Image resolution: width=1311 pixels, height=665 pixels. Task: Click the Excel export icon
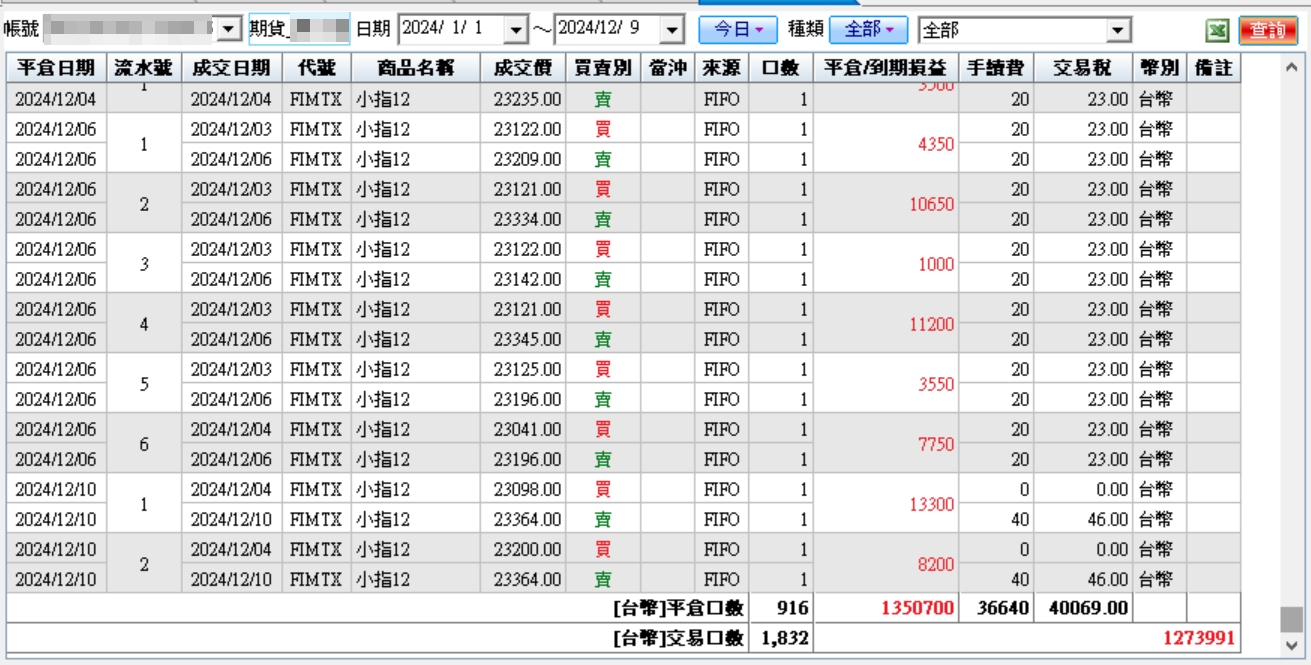pos(1217,31)
